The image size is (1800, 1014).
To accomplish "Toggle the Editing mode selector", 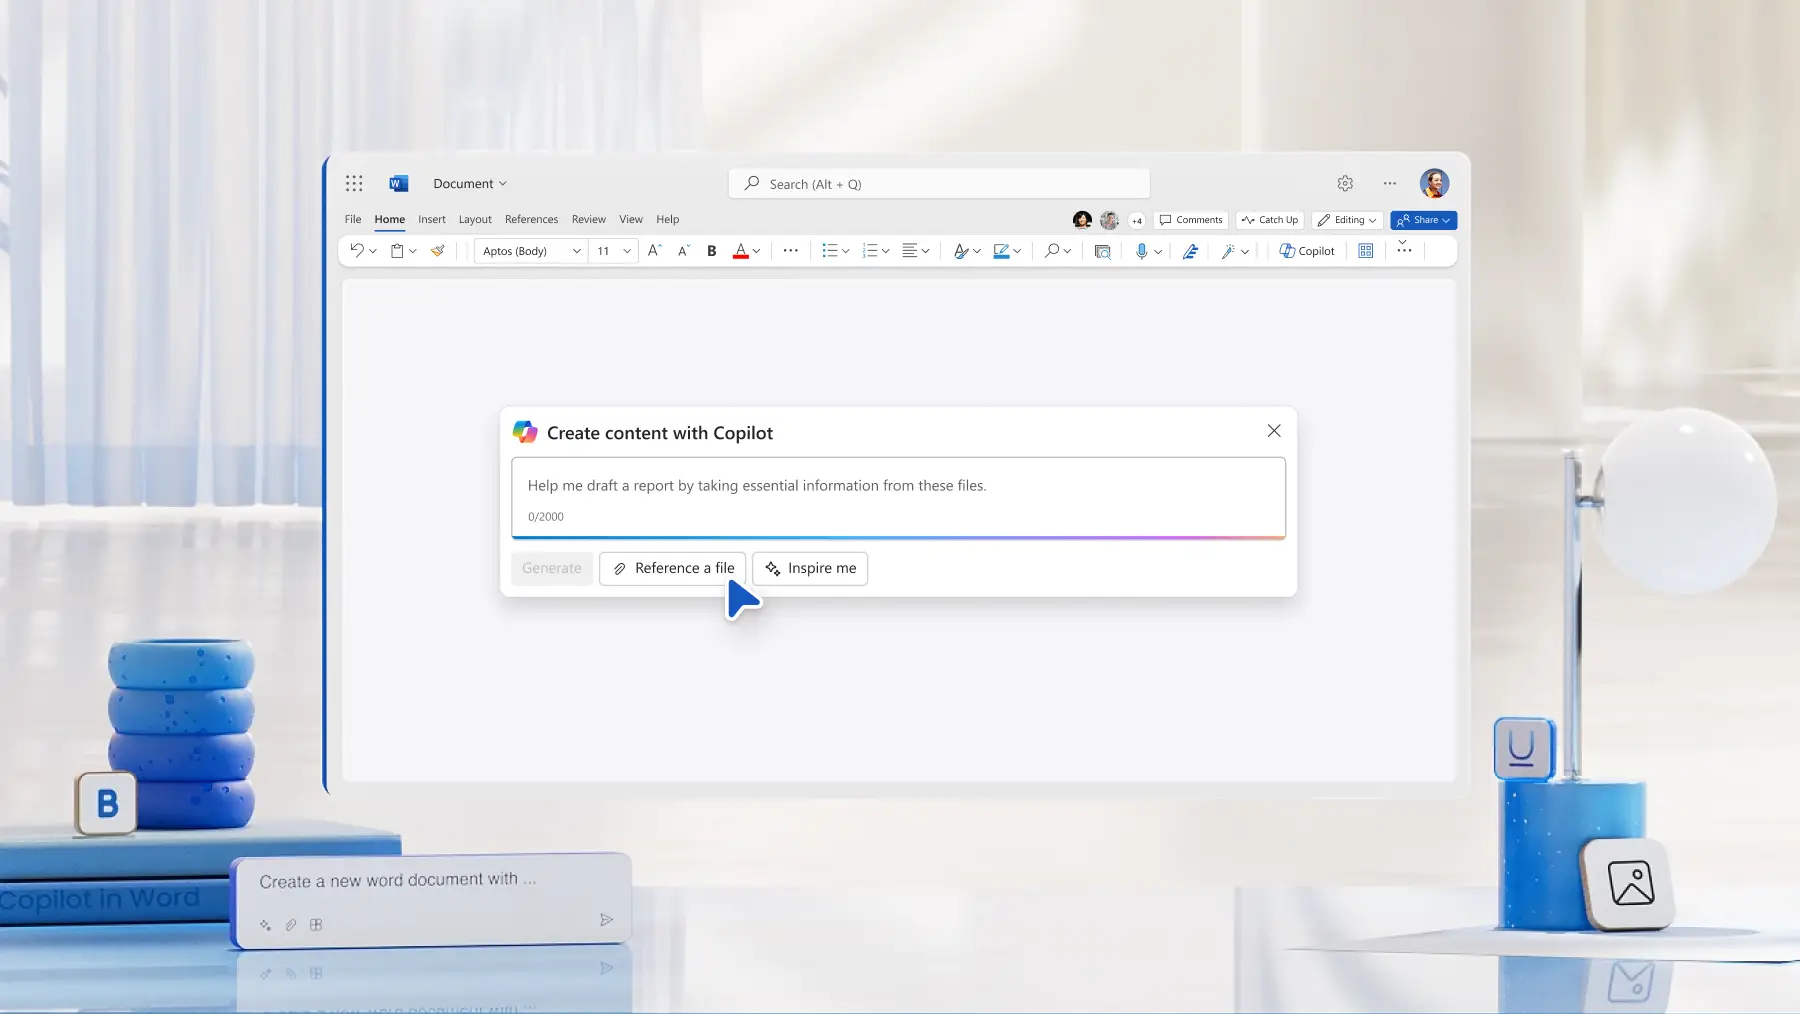I will click(1346, 220).
